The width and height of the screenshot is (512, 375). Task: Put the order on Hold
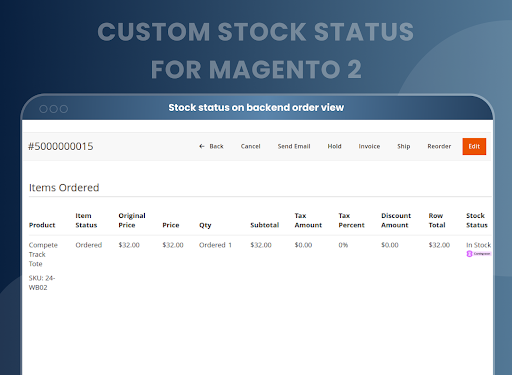point(334,146)
